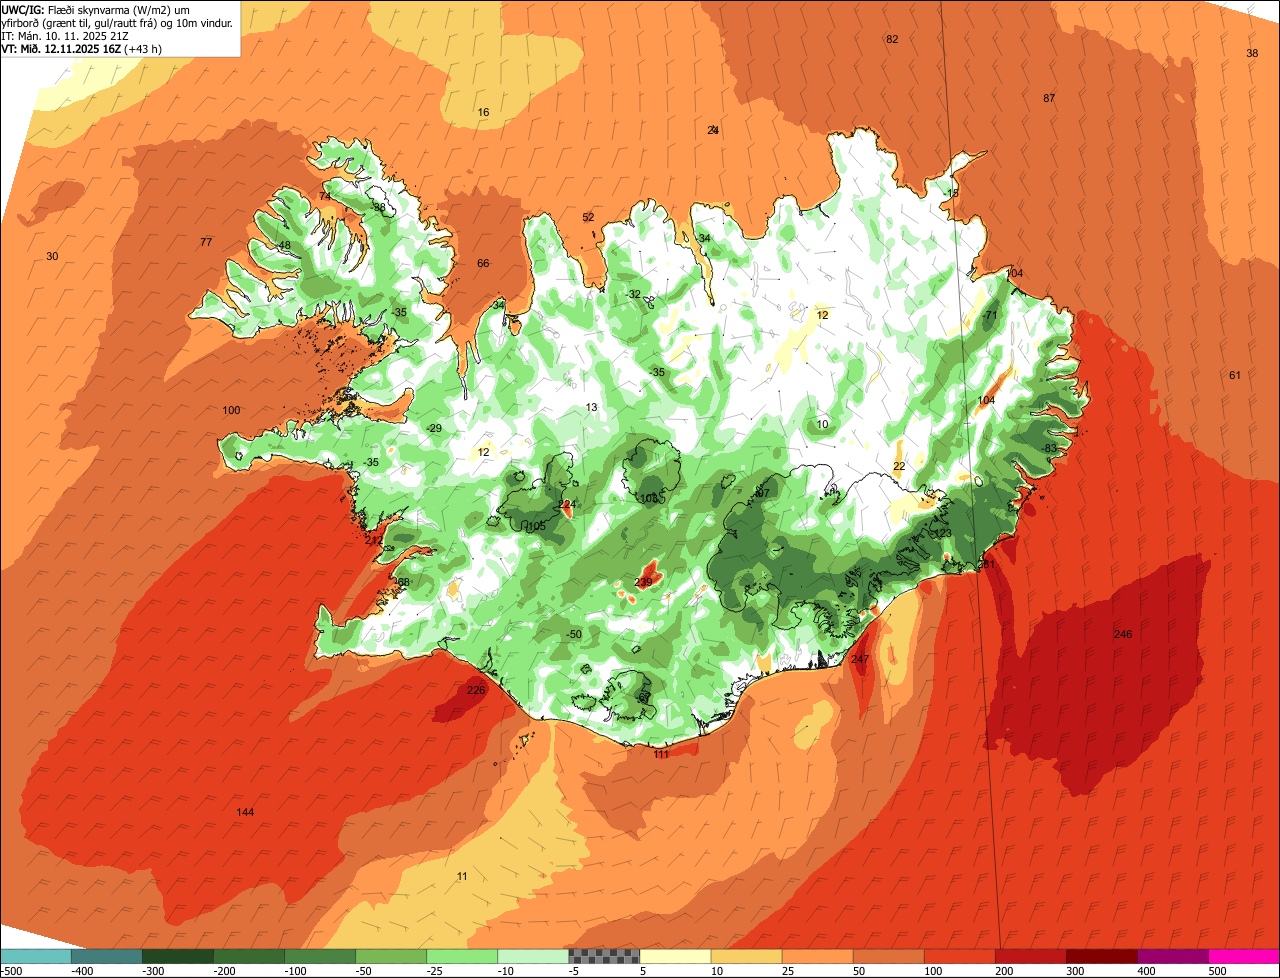Click the '500' label on the color scale
This screenshot has width=1280, height=978.
[1217, 971]
